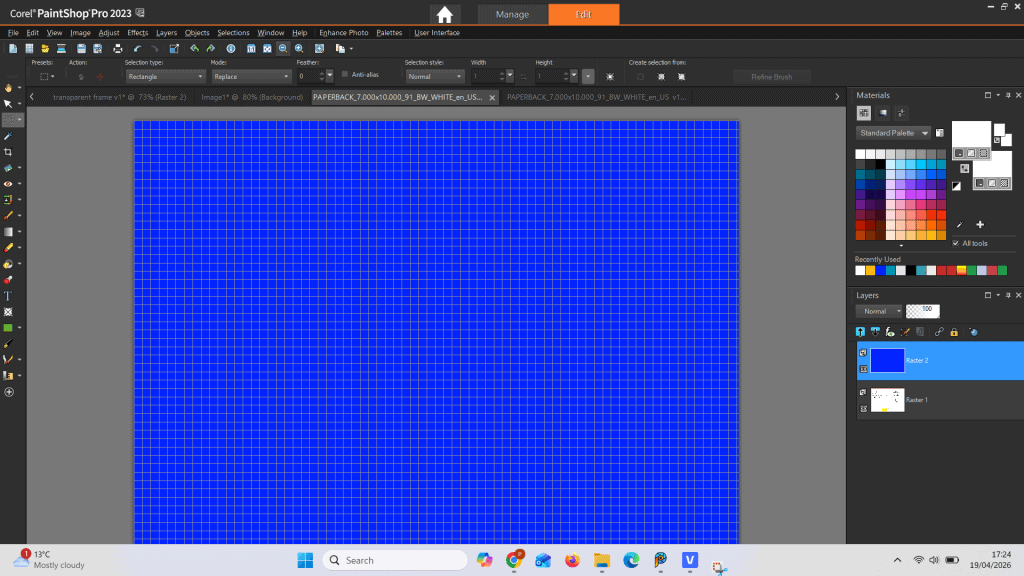The image size is (1024, 576).
Task: Click the Open folder icon in the toolbar
Action: point(45,48)
